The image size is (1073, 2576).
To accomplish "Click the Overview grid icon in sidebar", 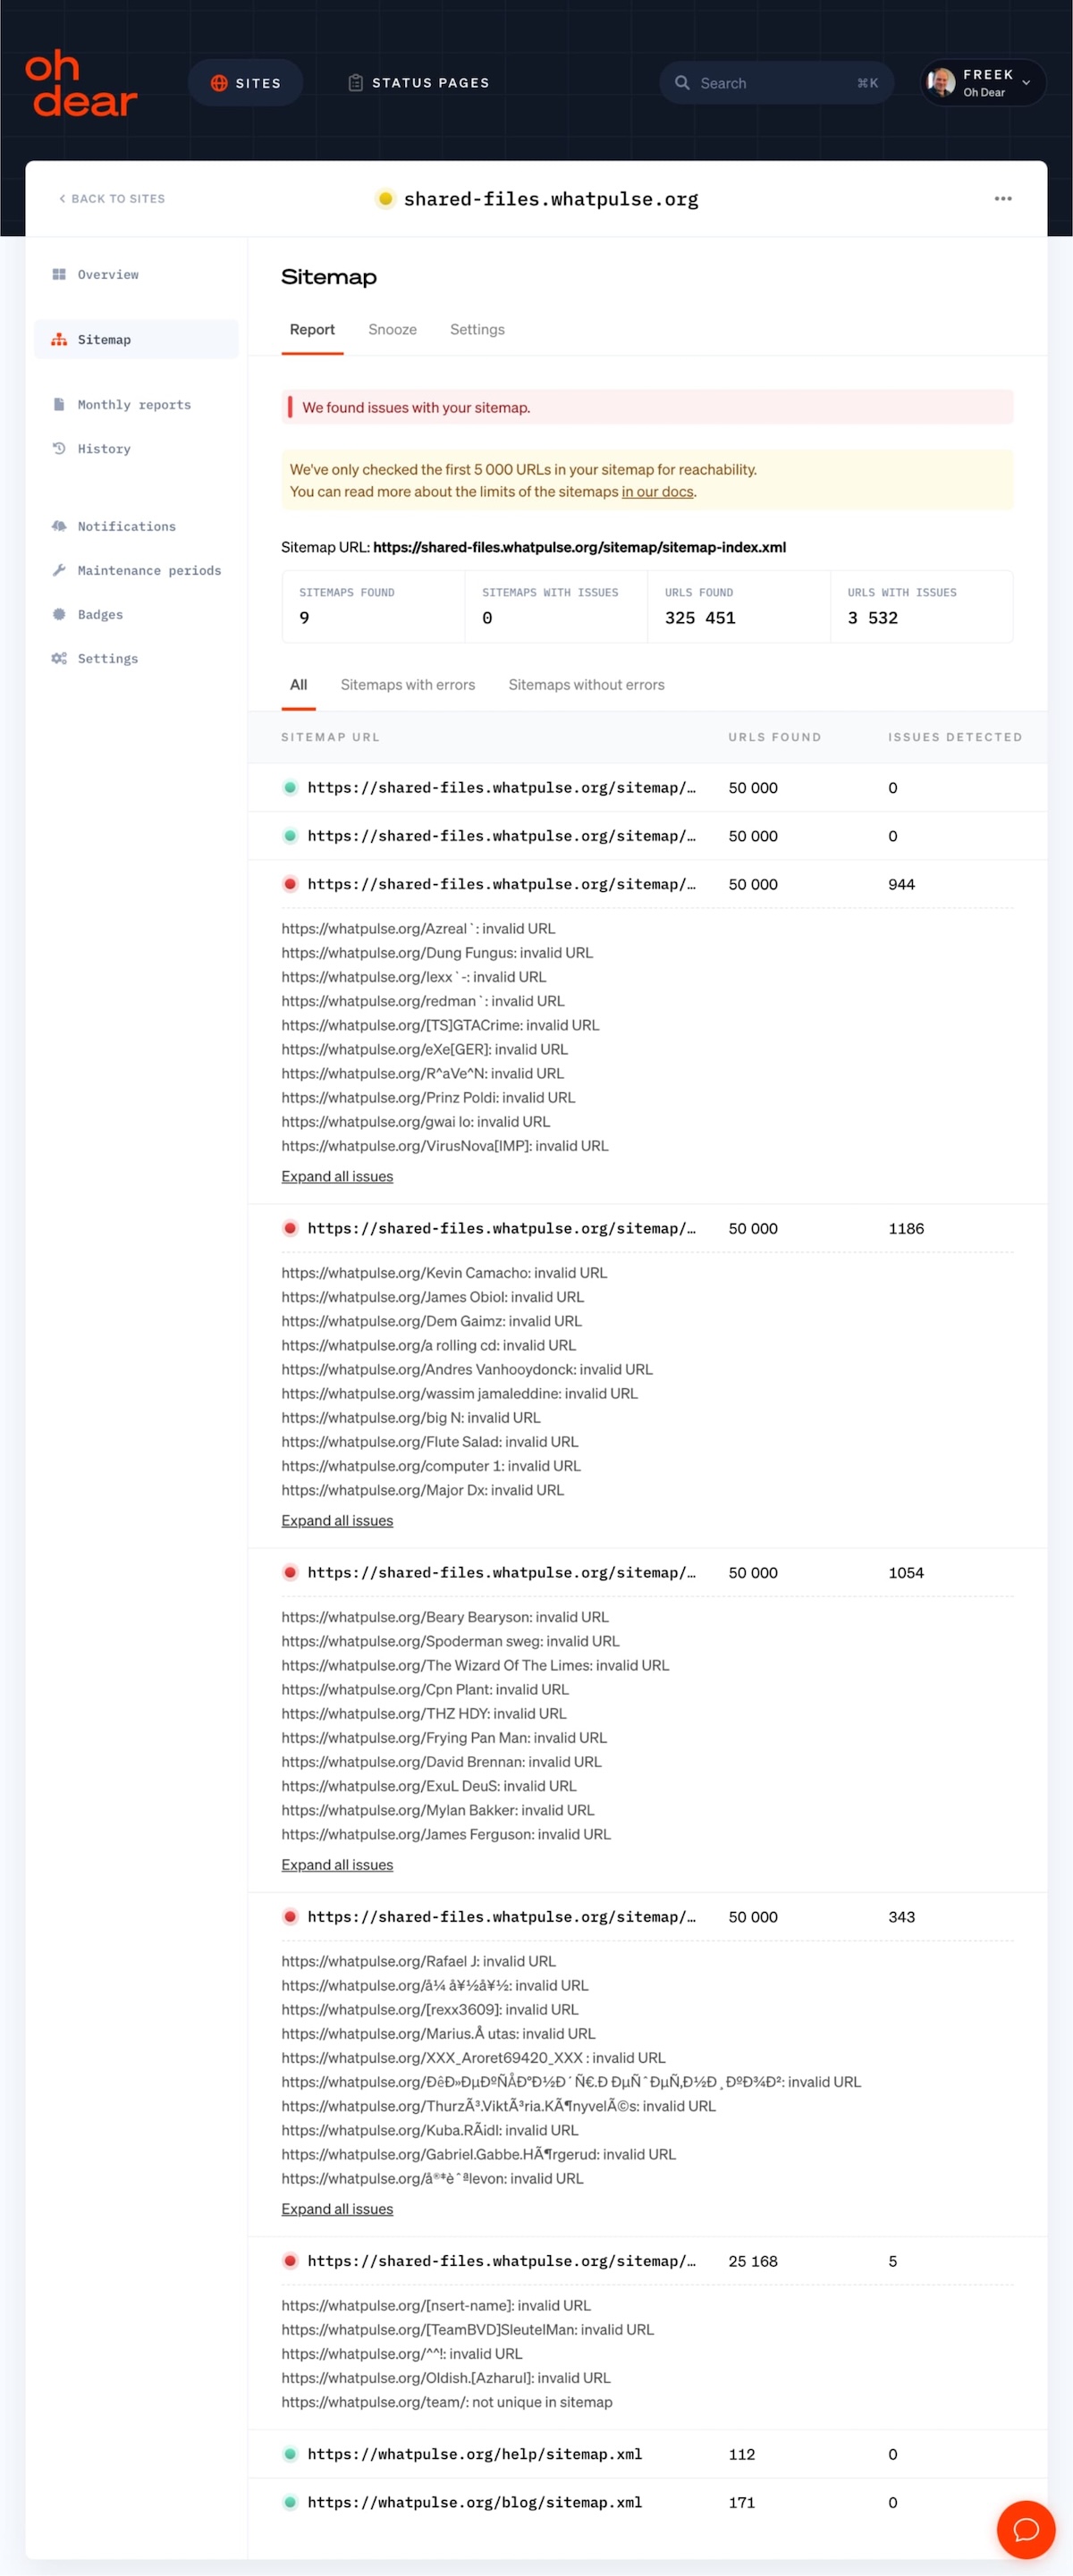I will coord(59,274).
